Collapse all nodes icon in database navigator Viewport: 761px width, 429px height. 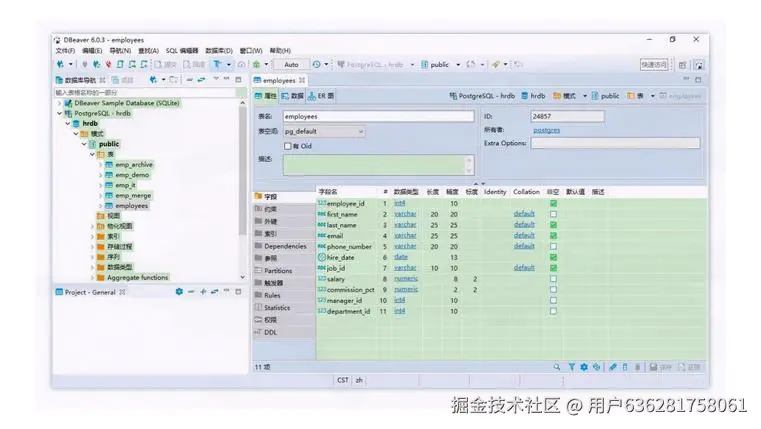point(189,80)
